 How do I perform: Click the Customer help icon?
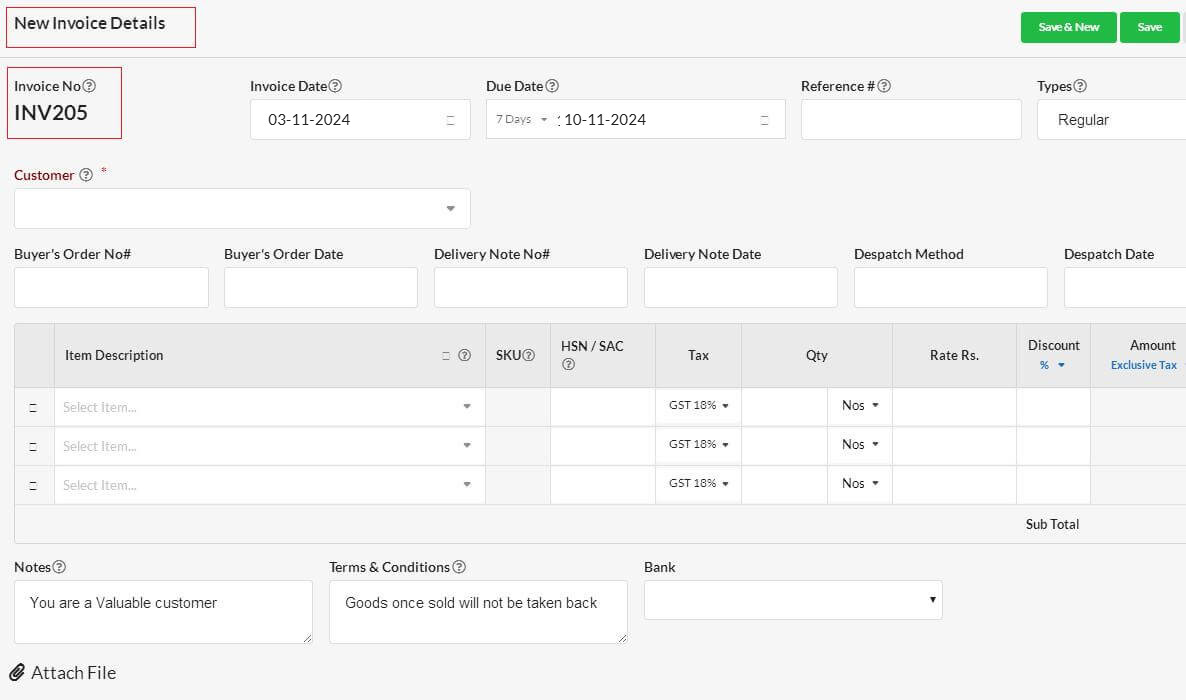click(86, 175)
